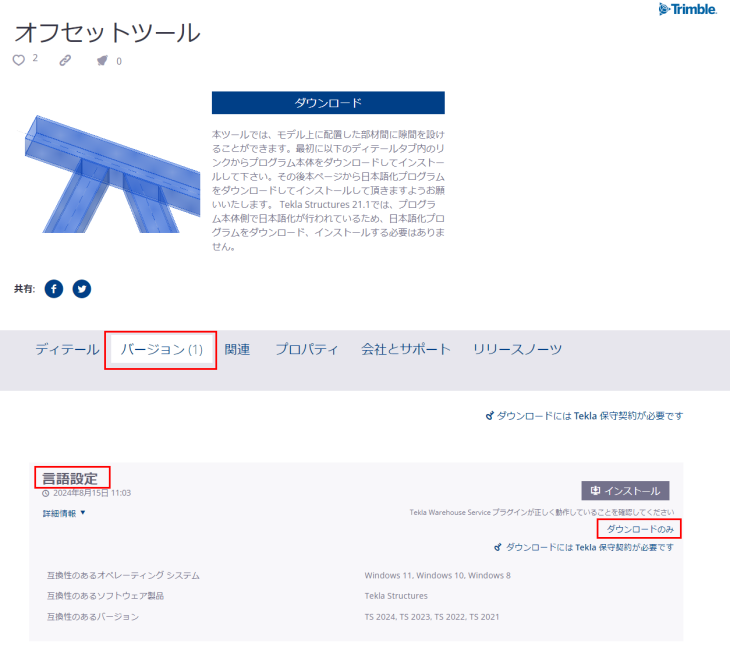
Task: Open the リリースノーツ tab
Action: (x=518, y=349)
